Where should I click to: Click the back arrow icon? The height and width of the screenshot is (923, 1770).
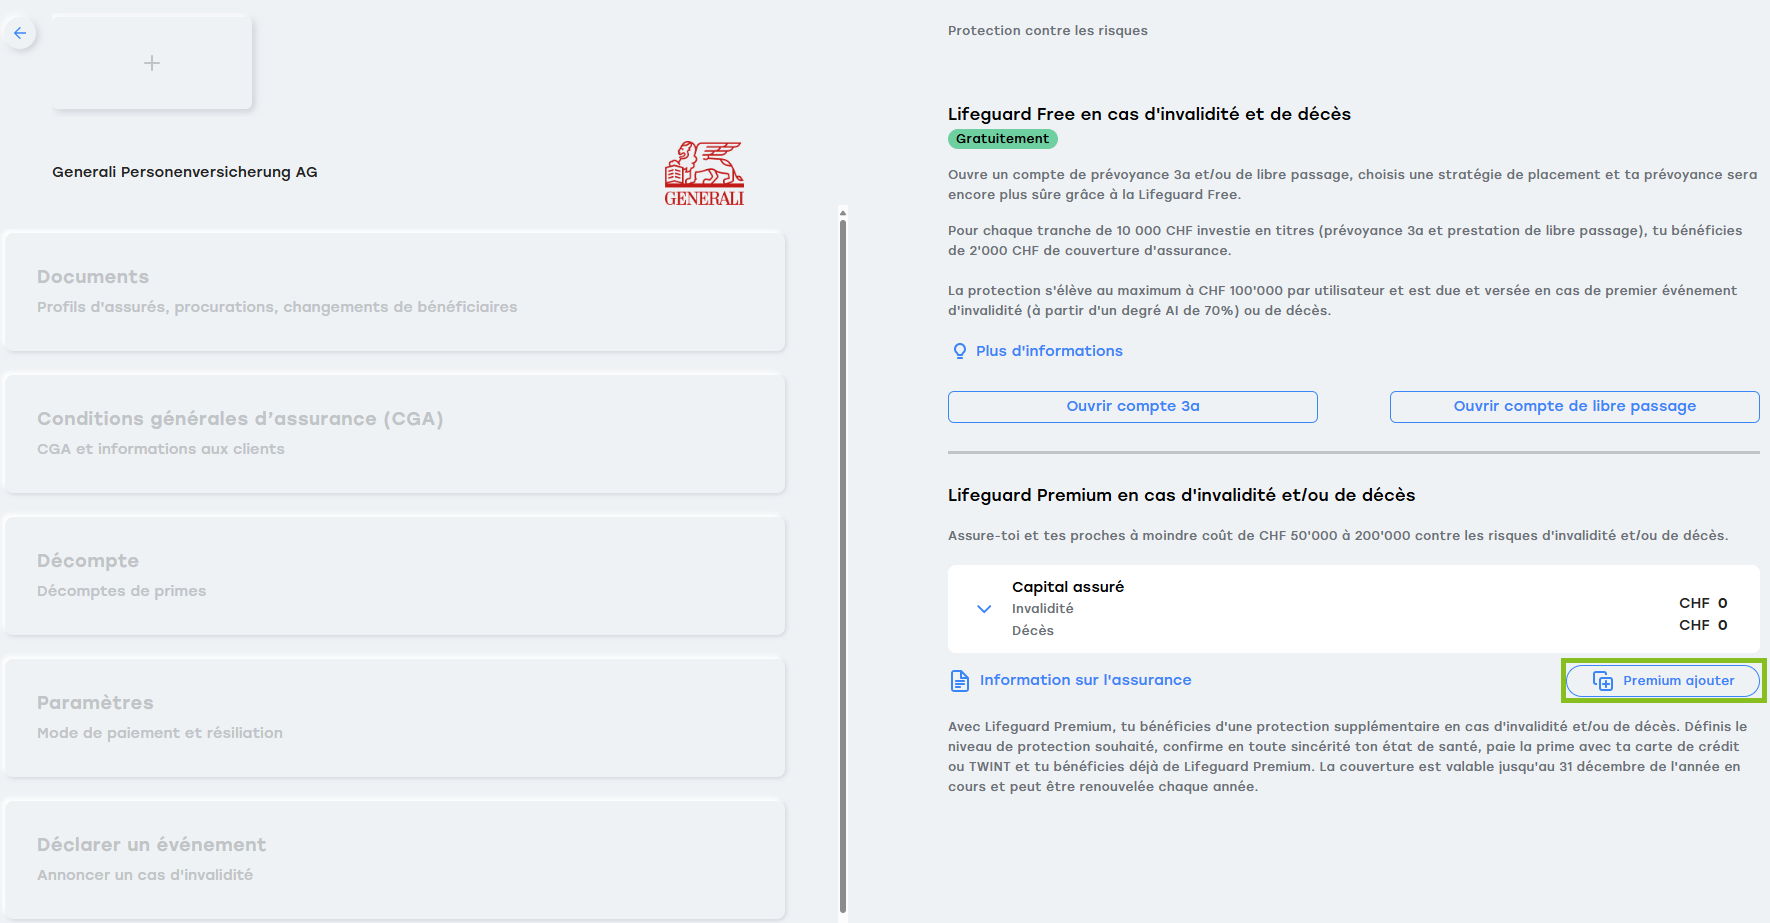tap(20, 33)
